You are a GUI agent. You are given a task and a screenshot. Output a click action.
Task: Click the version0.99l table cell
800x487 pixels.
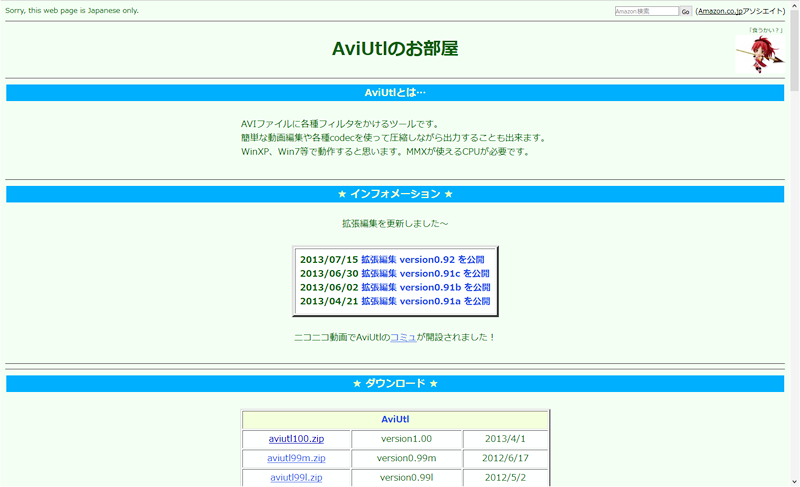[407, 477]
